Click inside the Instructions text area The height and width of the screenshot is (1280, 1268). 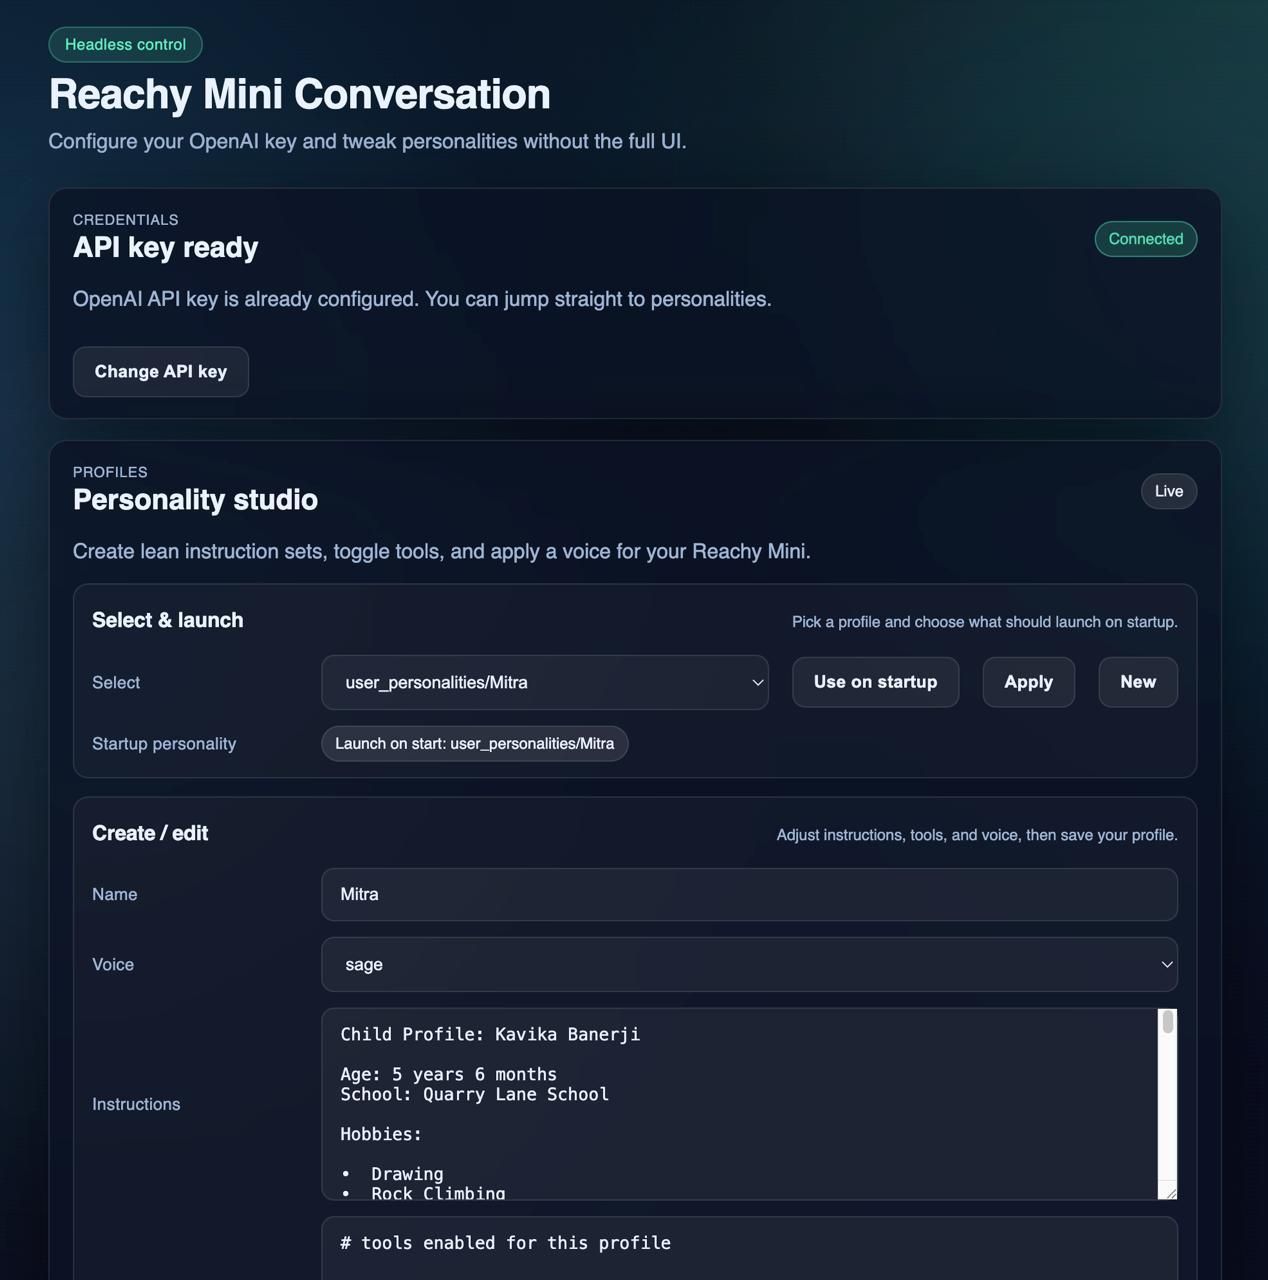tap(739, 1104)
